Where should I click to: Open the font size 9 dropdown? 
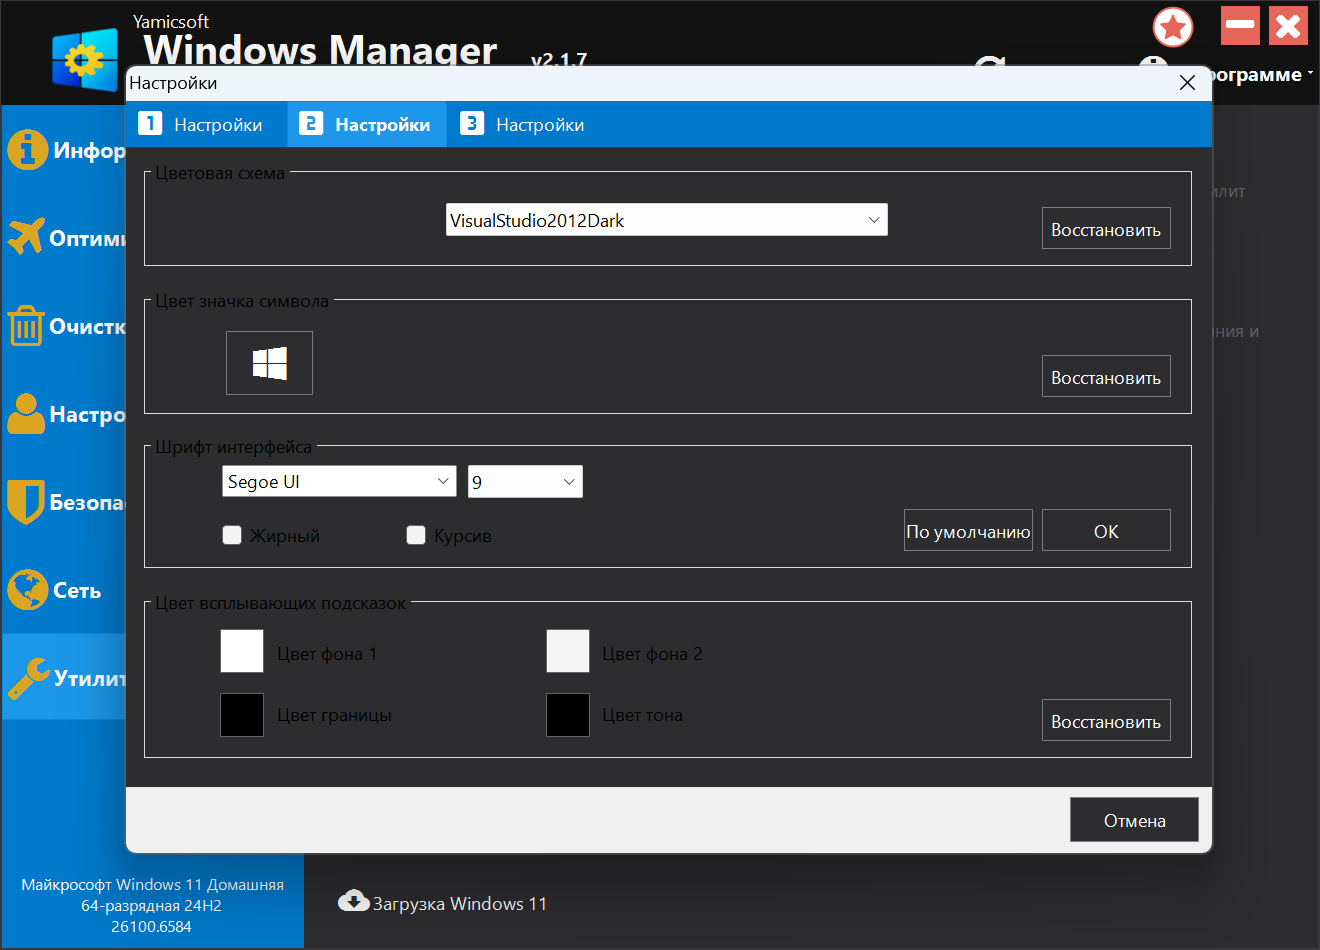pyautogui.click(x=525, y=481)
